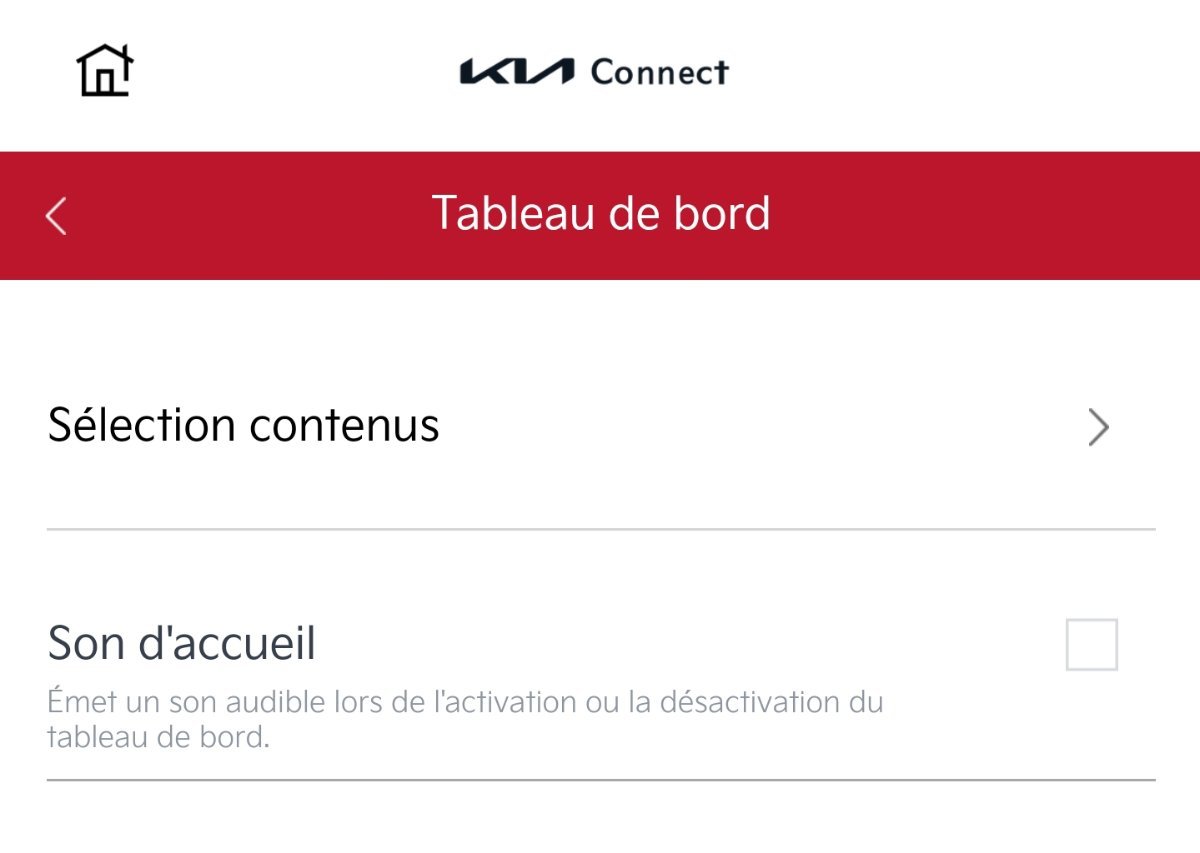Open Sélection contenus via its right chevron
1200x853 pixels.
1099,428
